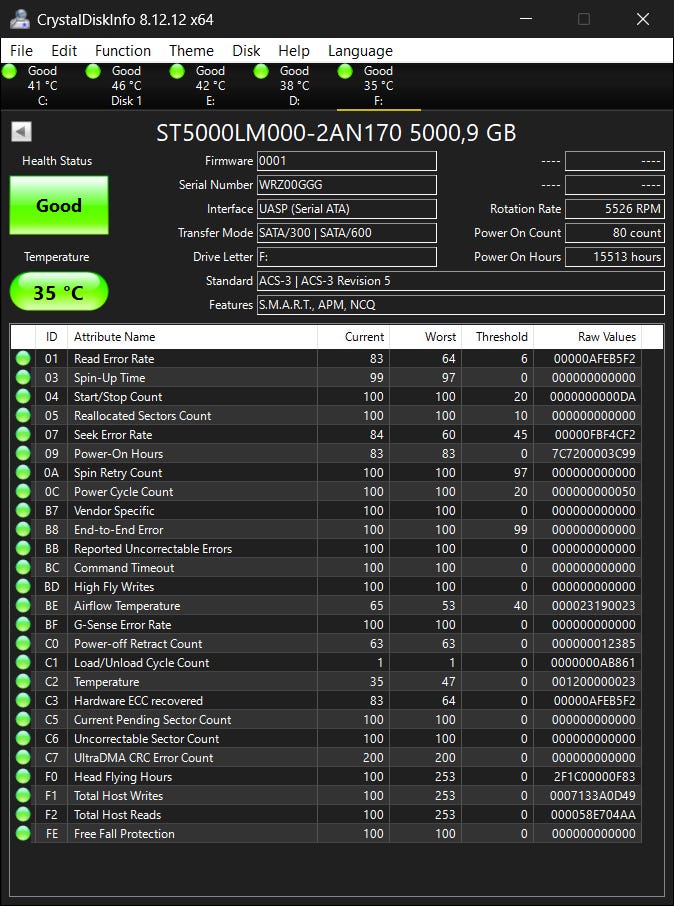Open the Function menu
The height and width of the screenshot is (906, 674).
123,51
